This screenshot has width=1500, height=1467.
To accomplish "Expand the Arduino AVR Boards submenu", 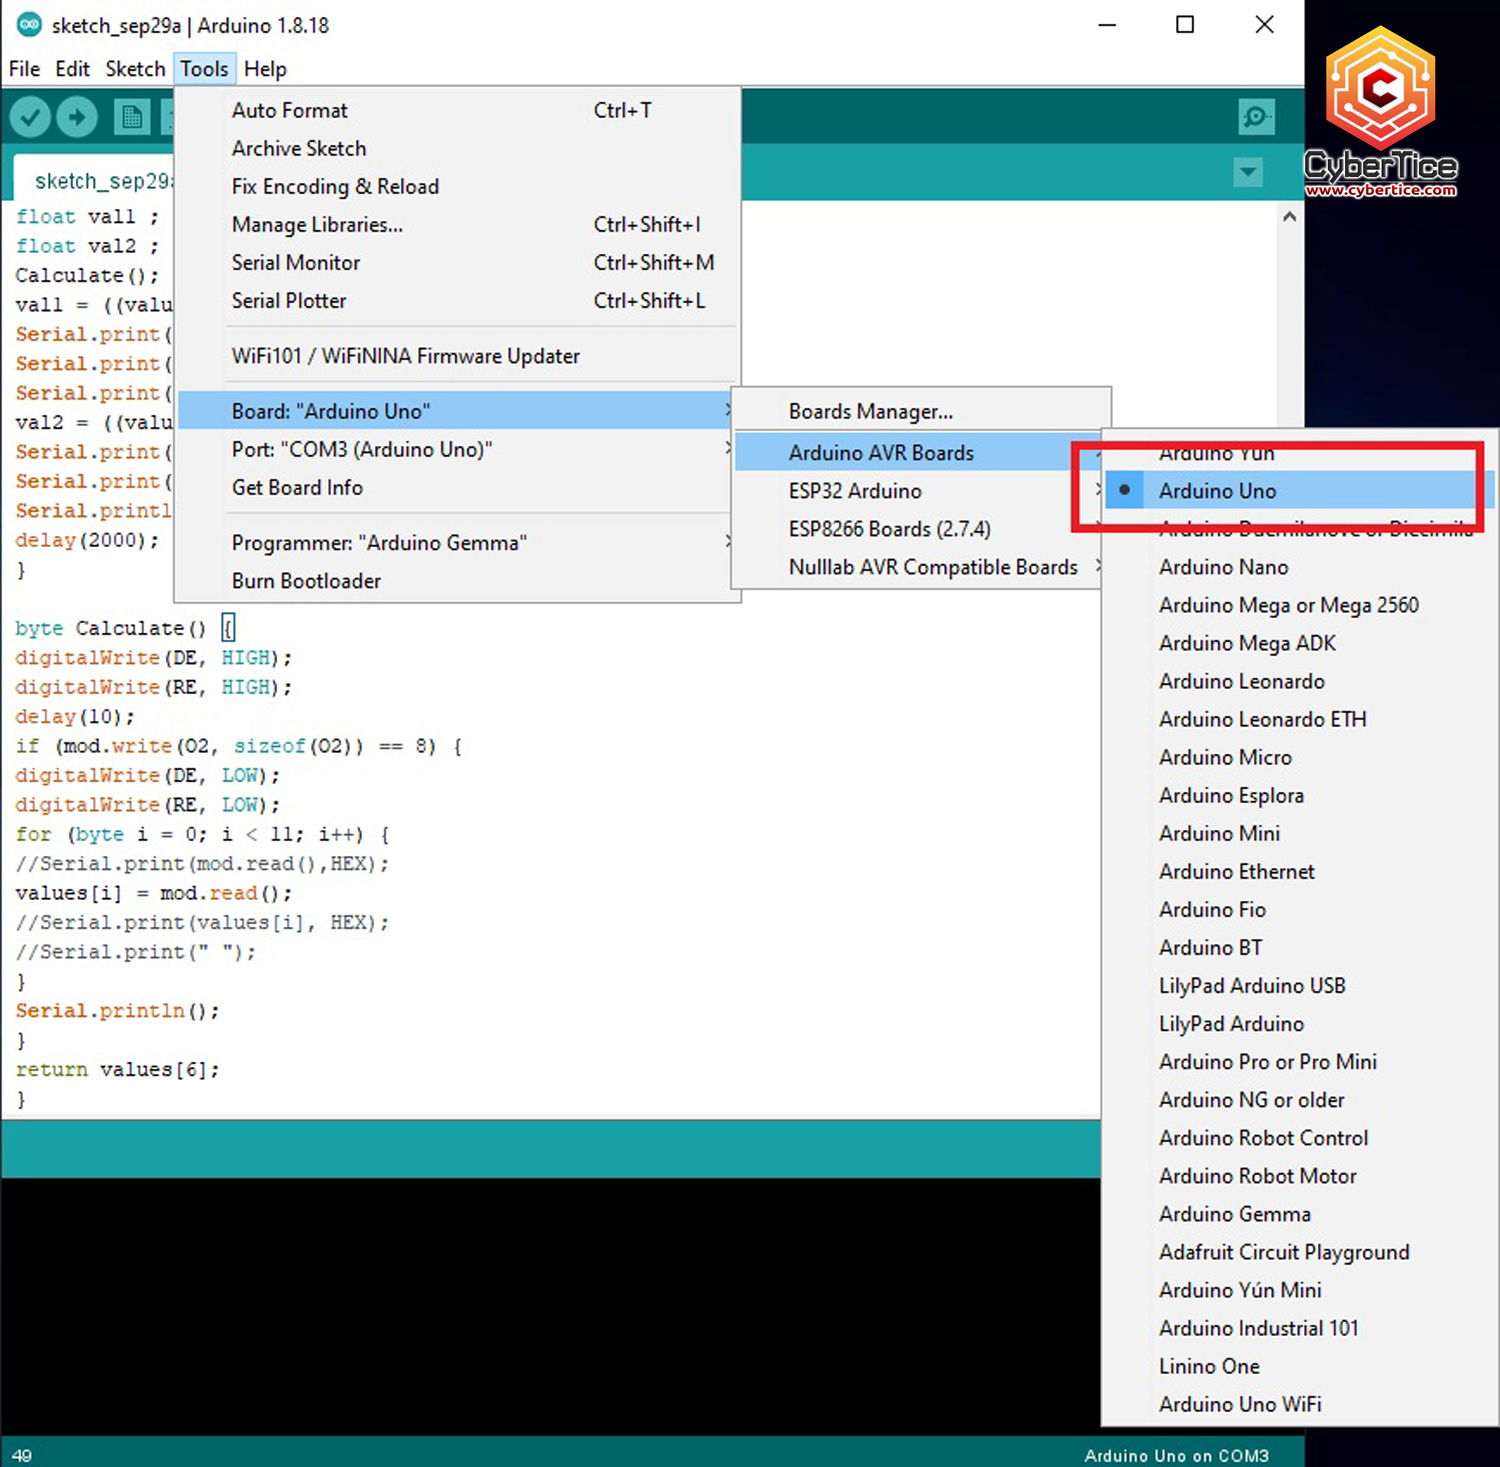I will 880,452.
